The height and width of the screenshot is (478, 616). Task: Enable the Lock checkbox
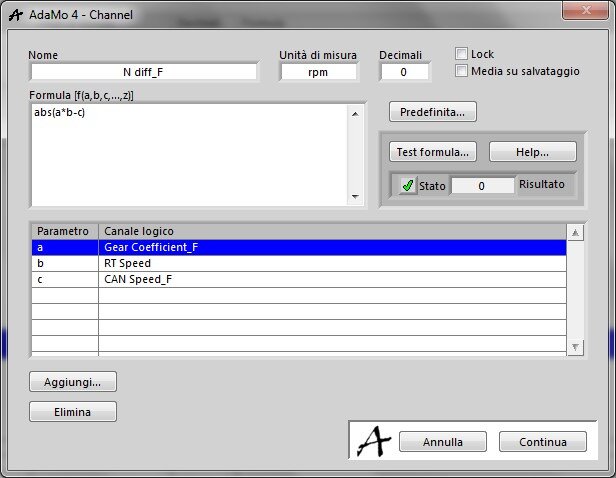(x=461, y=54)
